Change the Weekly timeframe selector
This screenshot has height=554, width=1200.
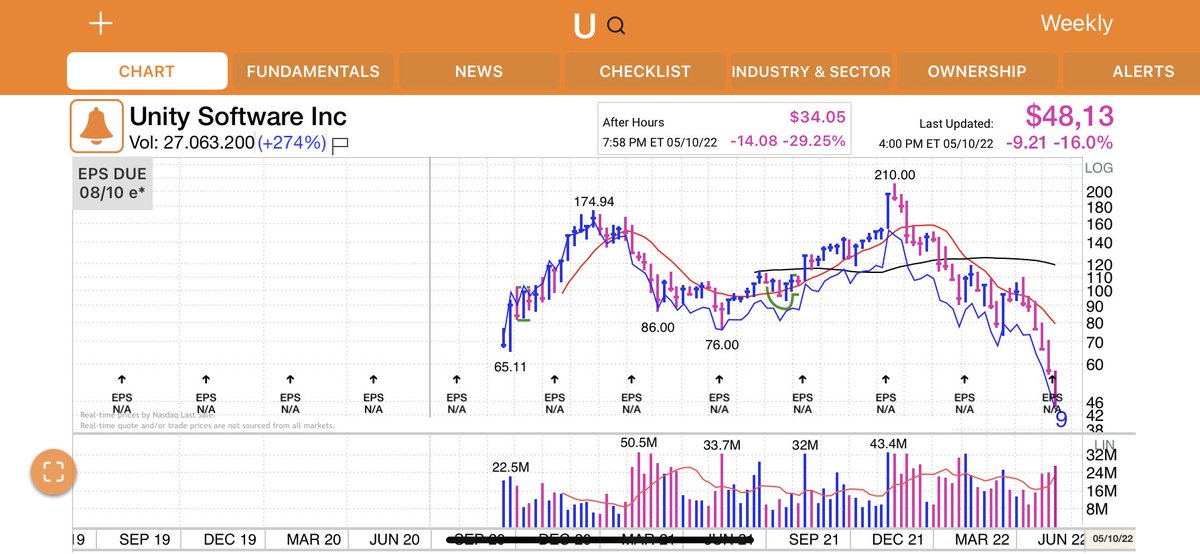coord(1076,23)
